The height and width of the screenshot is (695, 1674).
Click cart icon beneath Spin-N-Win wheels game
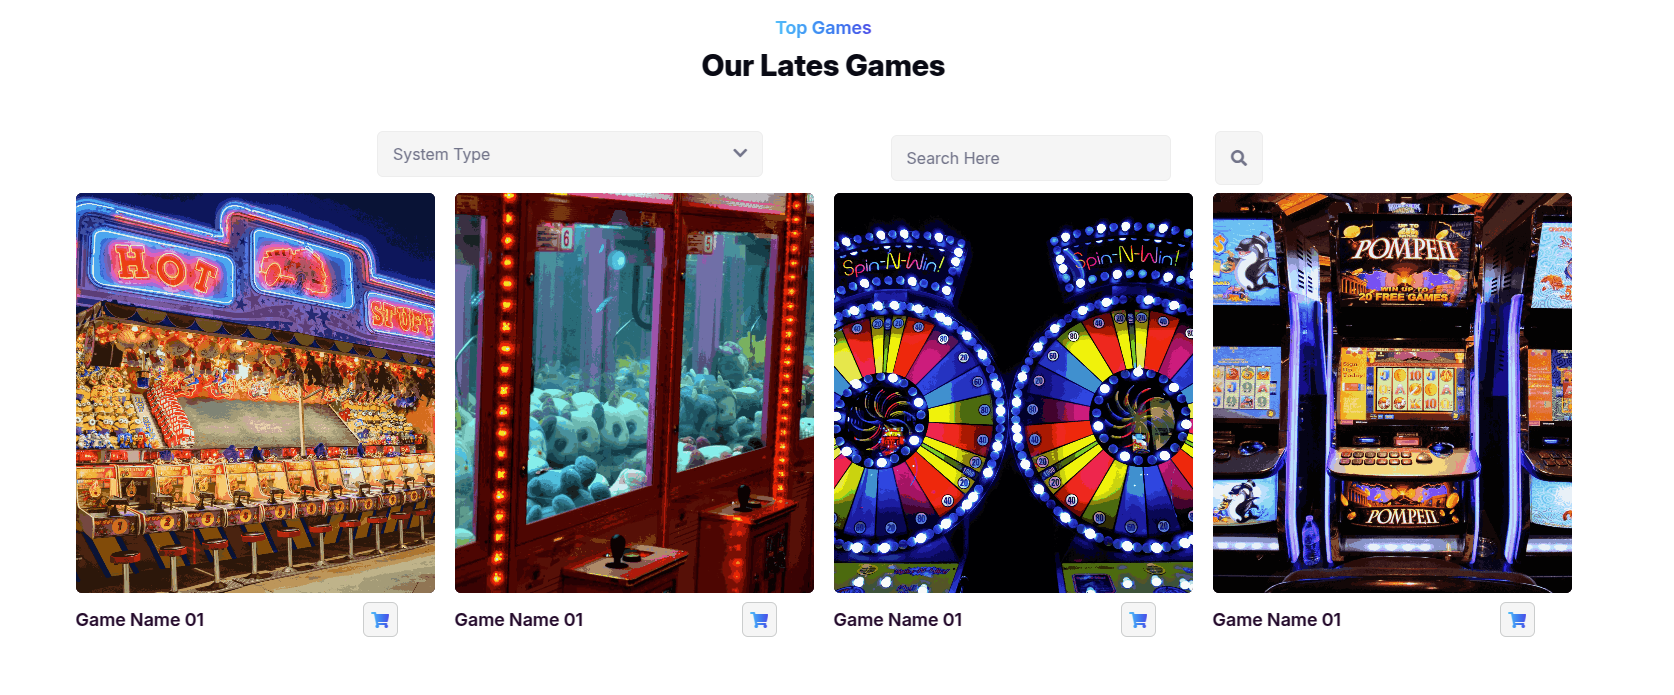point(1138,620)
